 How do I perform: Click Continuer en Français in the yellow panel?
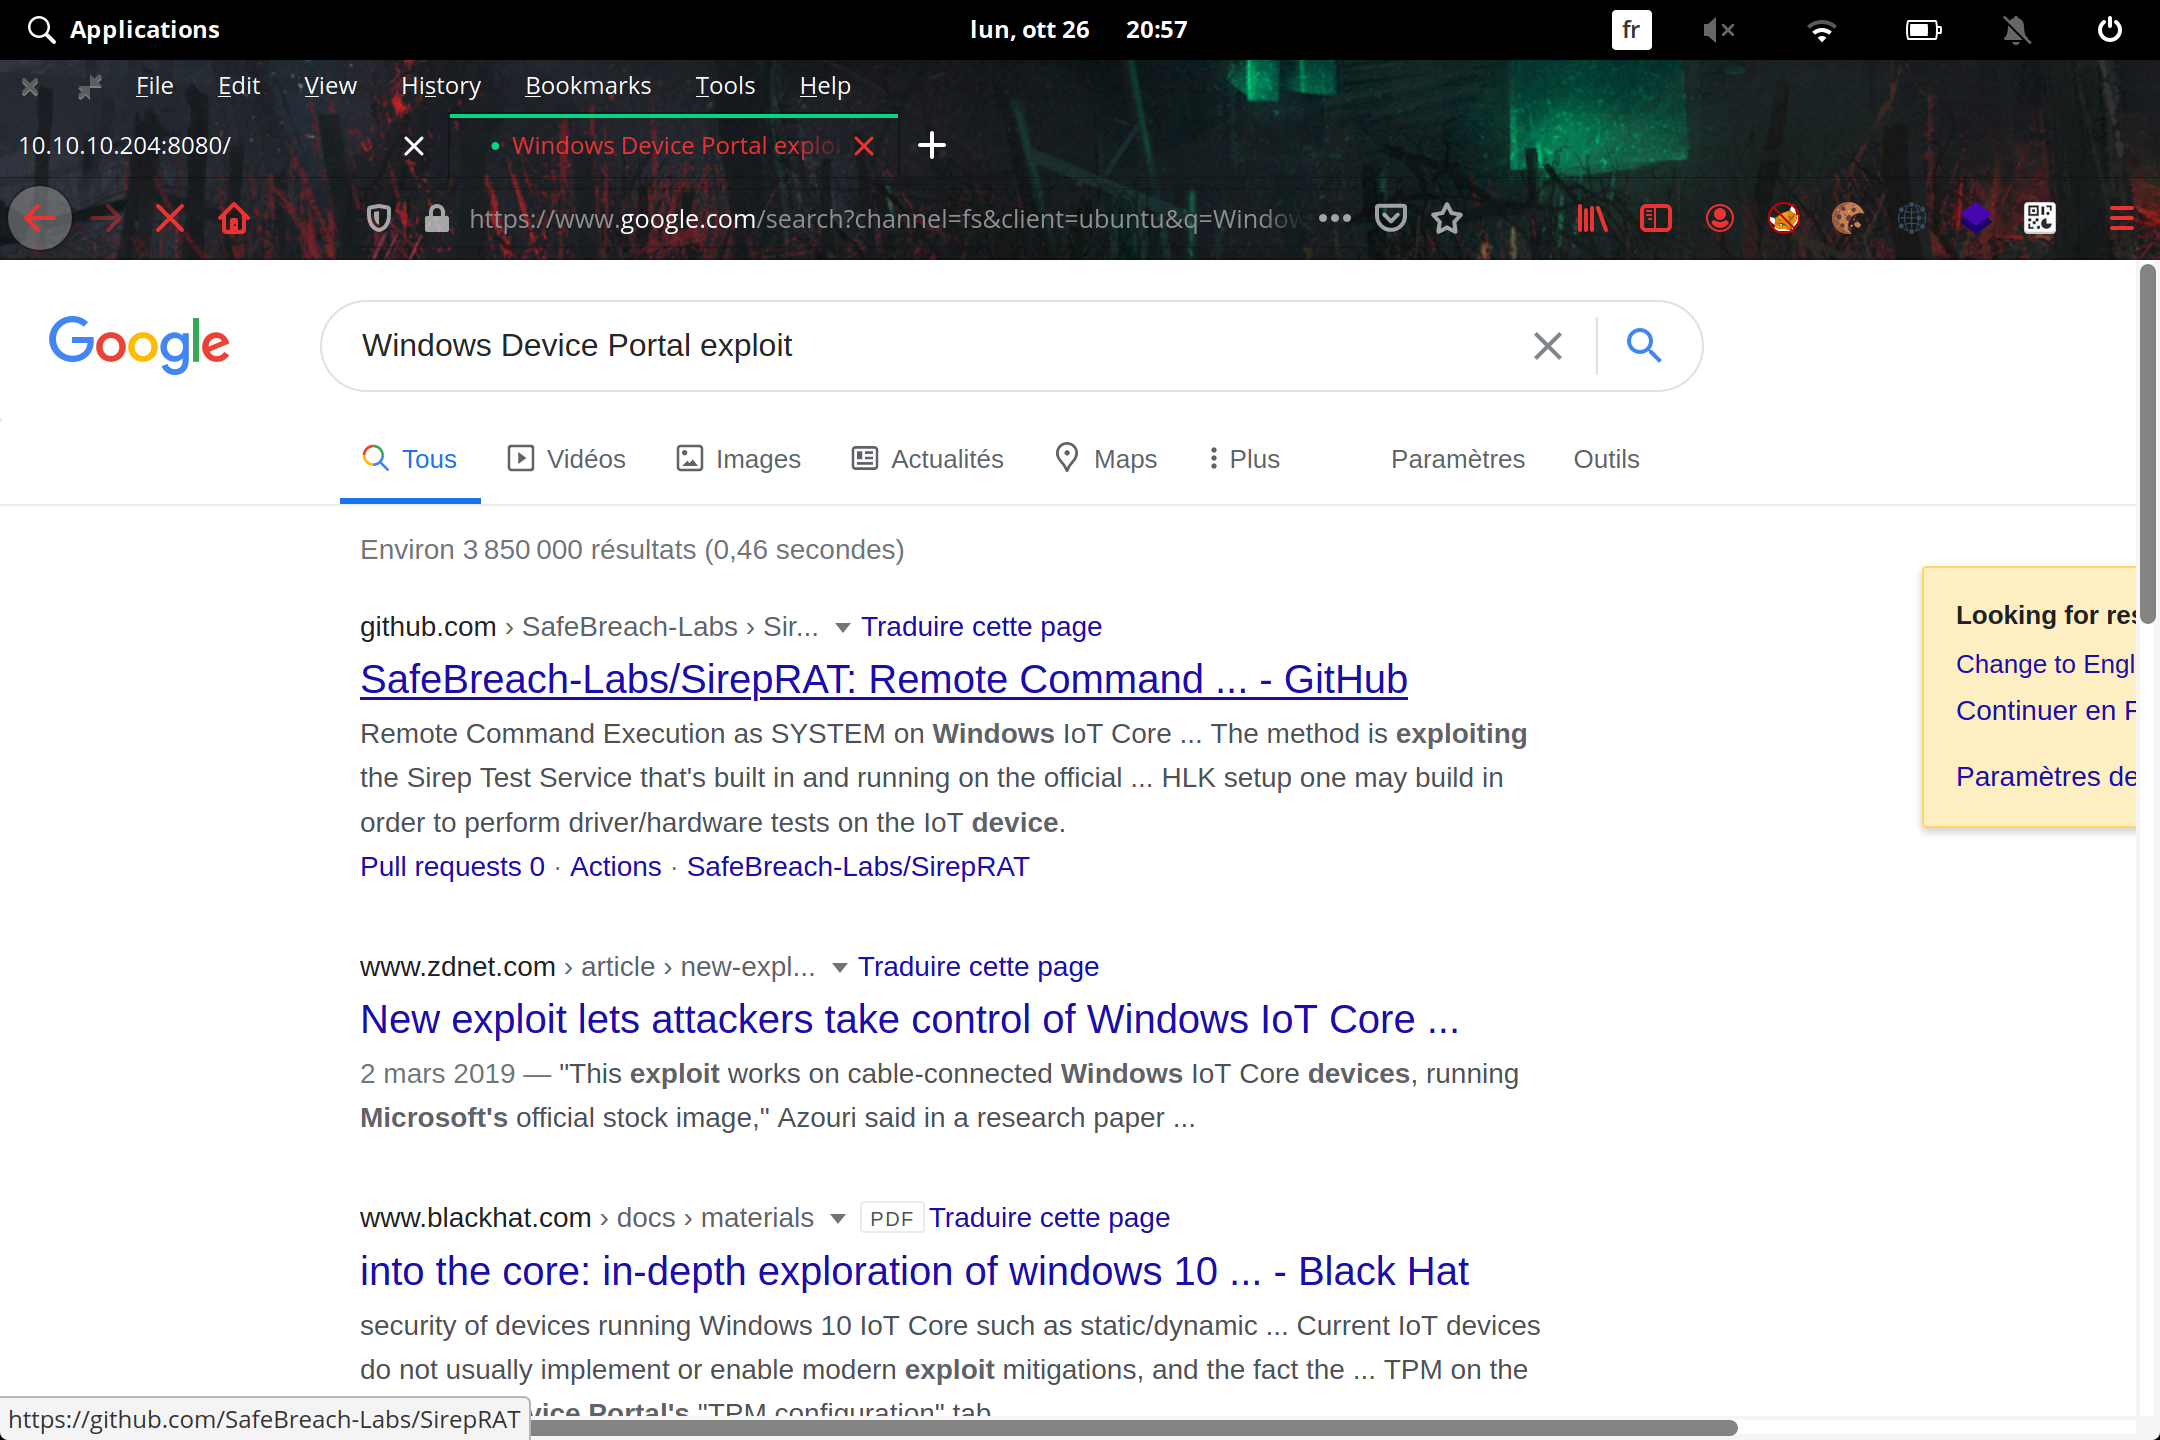[x=2044, y=710]
